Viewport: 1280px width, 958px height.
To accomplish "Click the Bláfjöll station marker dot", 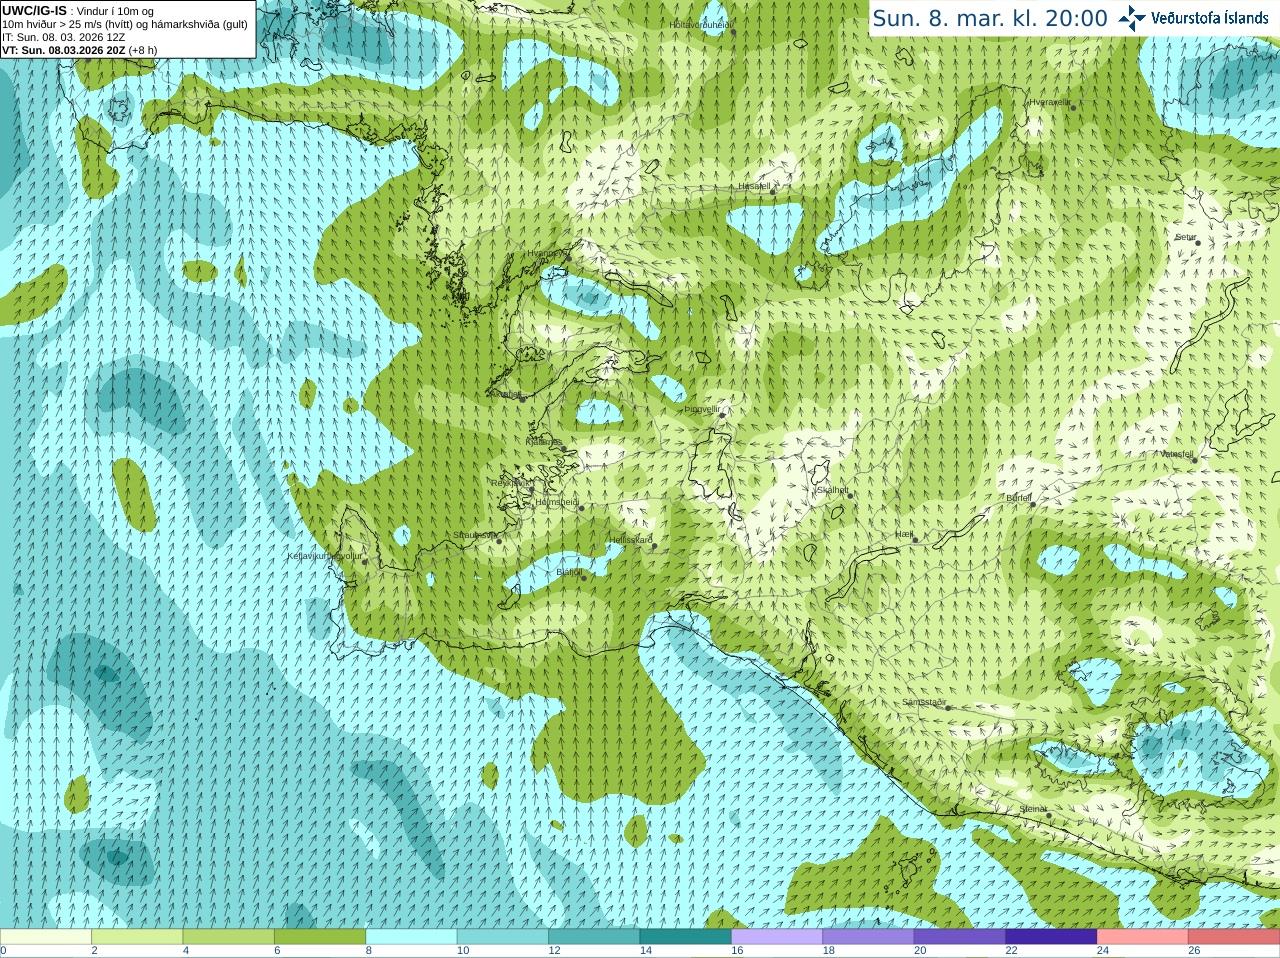I will point(584,578).
